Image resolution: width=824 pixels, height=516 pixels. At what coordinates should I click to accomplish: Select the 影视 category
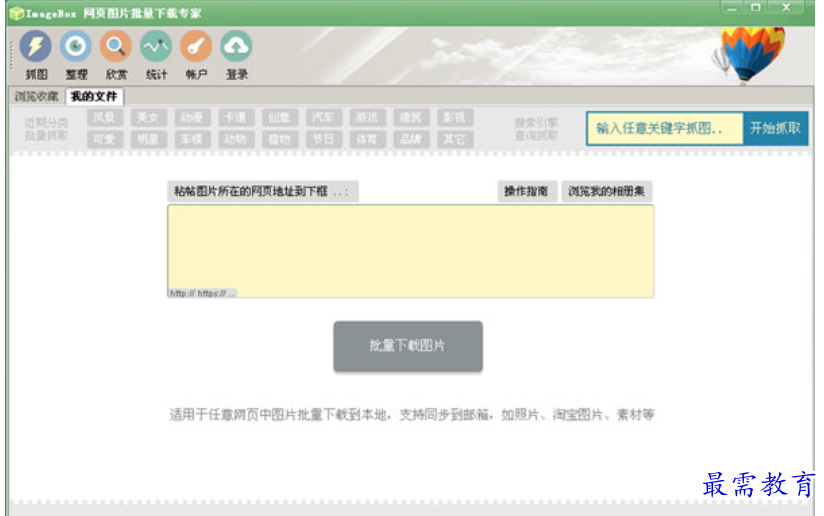[x=455, y=117]
